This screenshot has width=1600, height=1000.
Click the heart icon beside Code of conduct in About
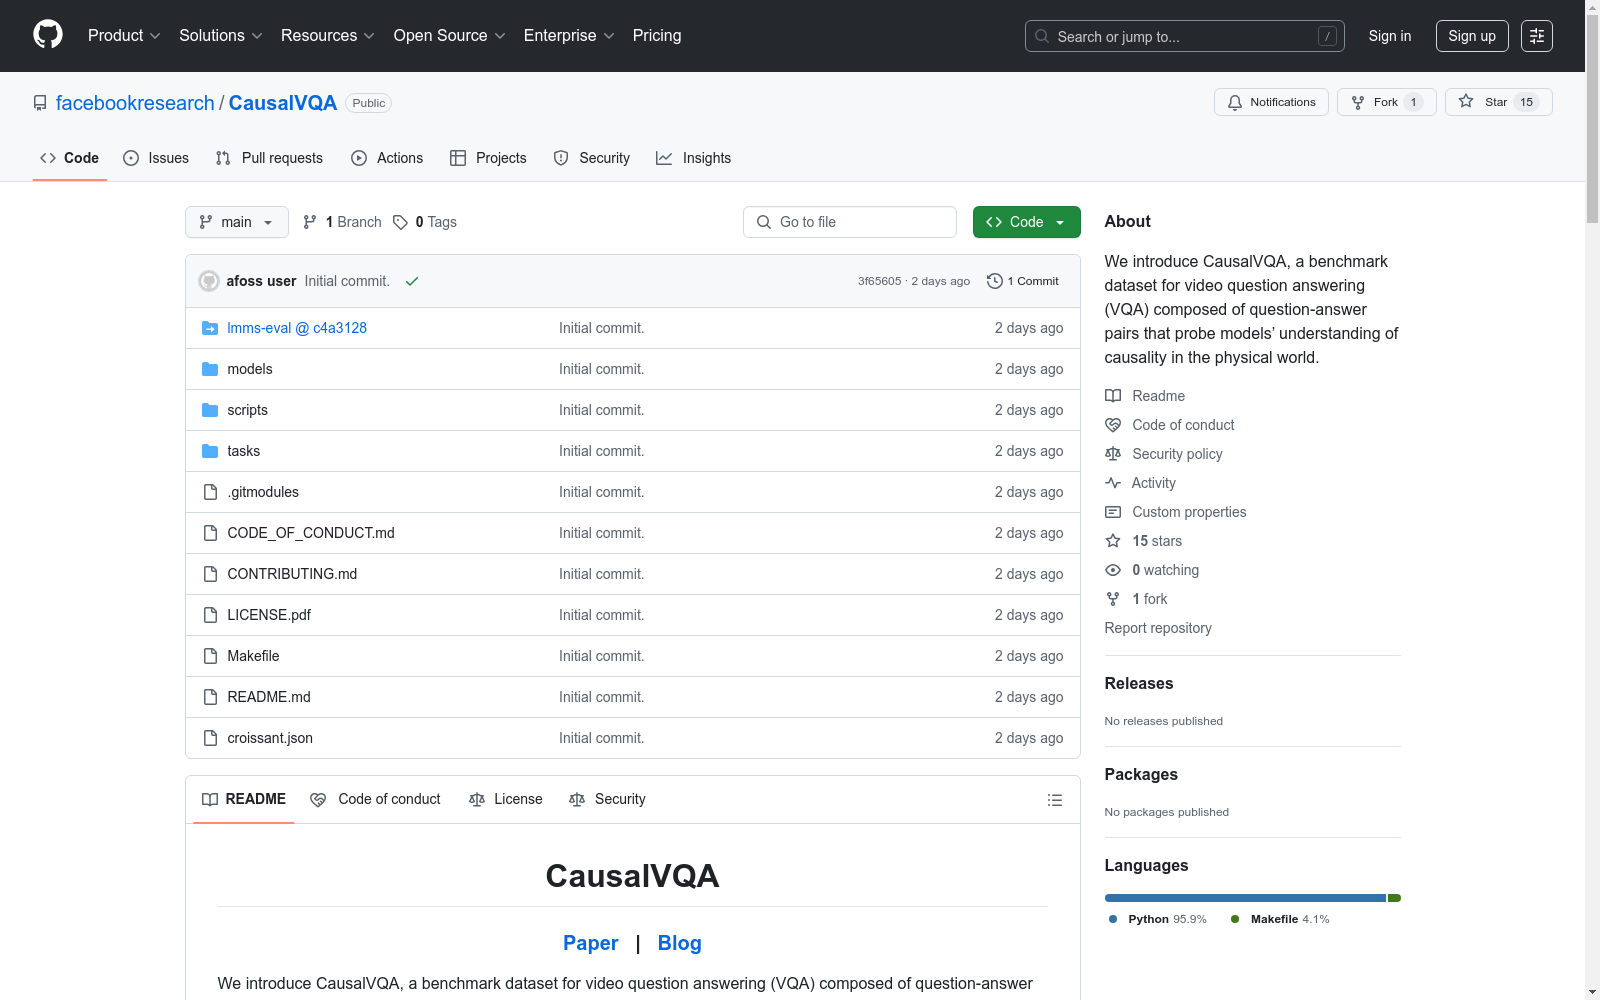coord(1113,425)
